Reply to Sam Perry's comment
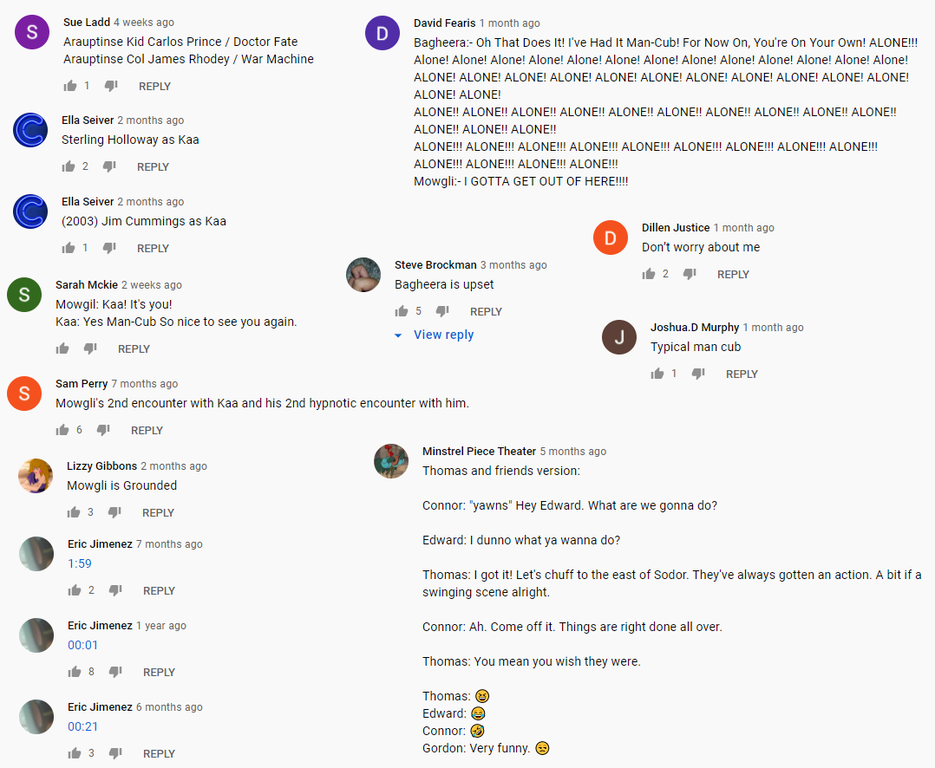This screenshot has height=768, width=935. [x=147, y=430]
